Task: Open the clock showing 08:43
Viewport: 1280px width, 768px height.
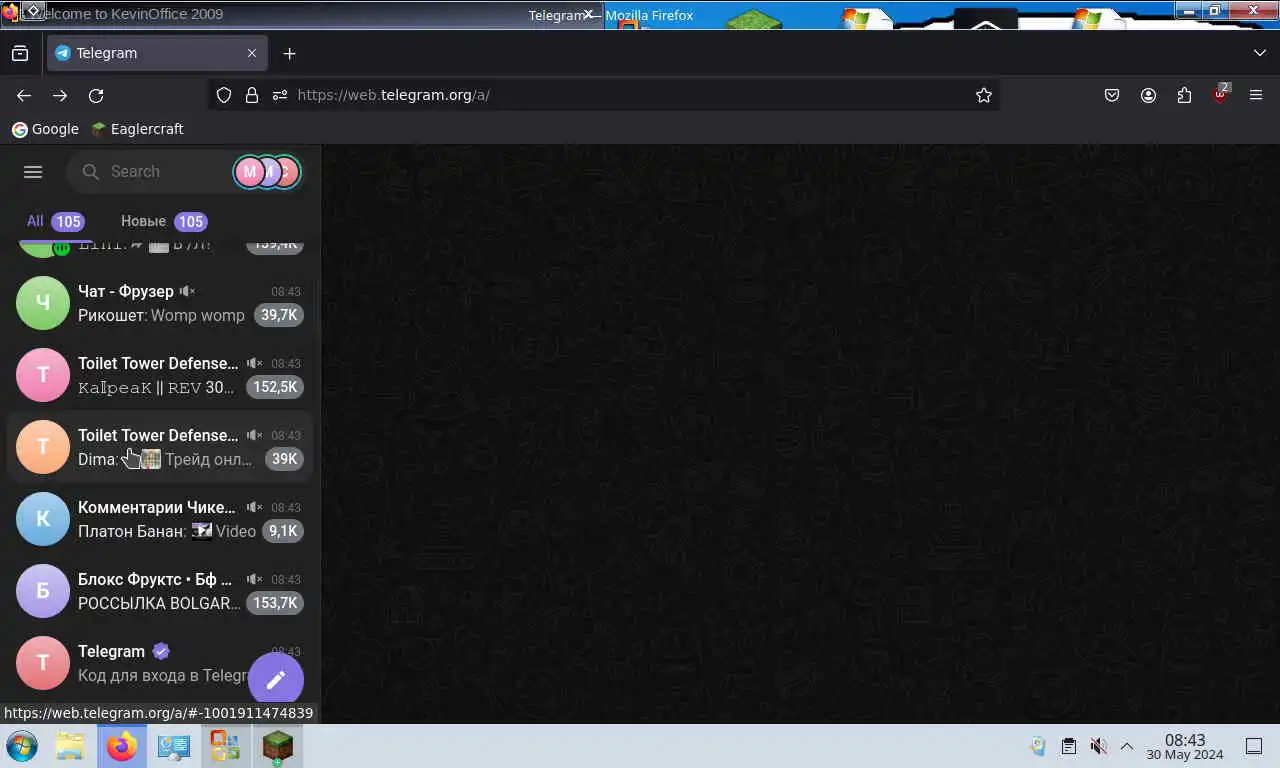Action: (1185, 746)
